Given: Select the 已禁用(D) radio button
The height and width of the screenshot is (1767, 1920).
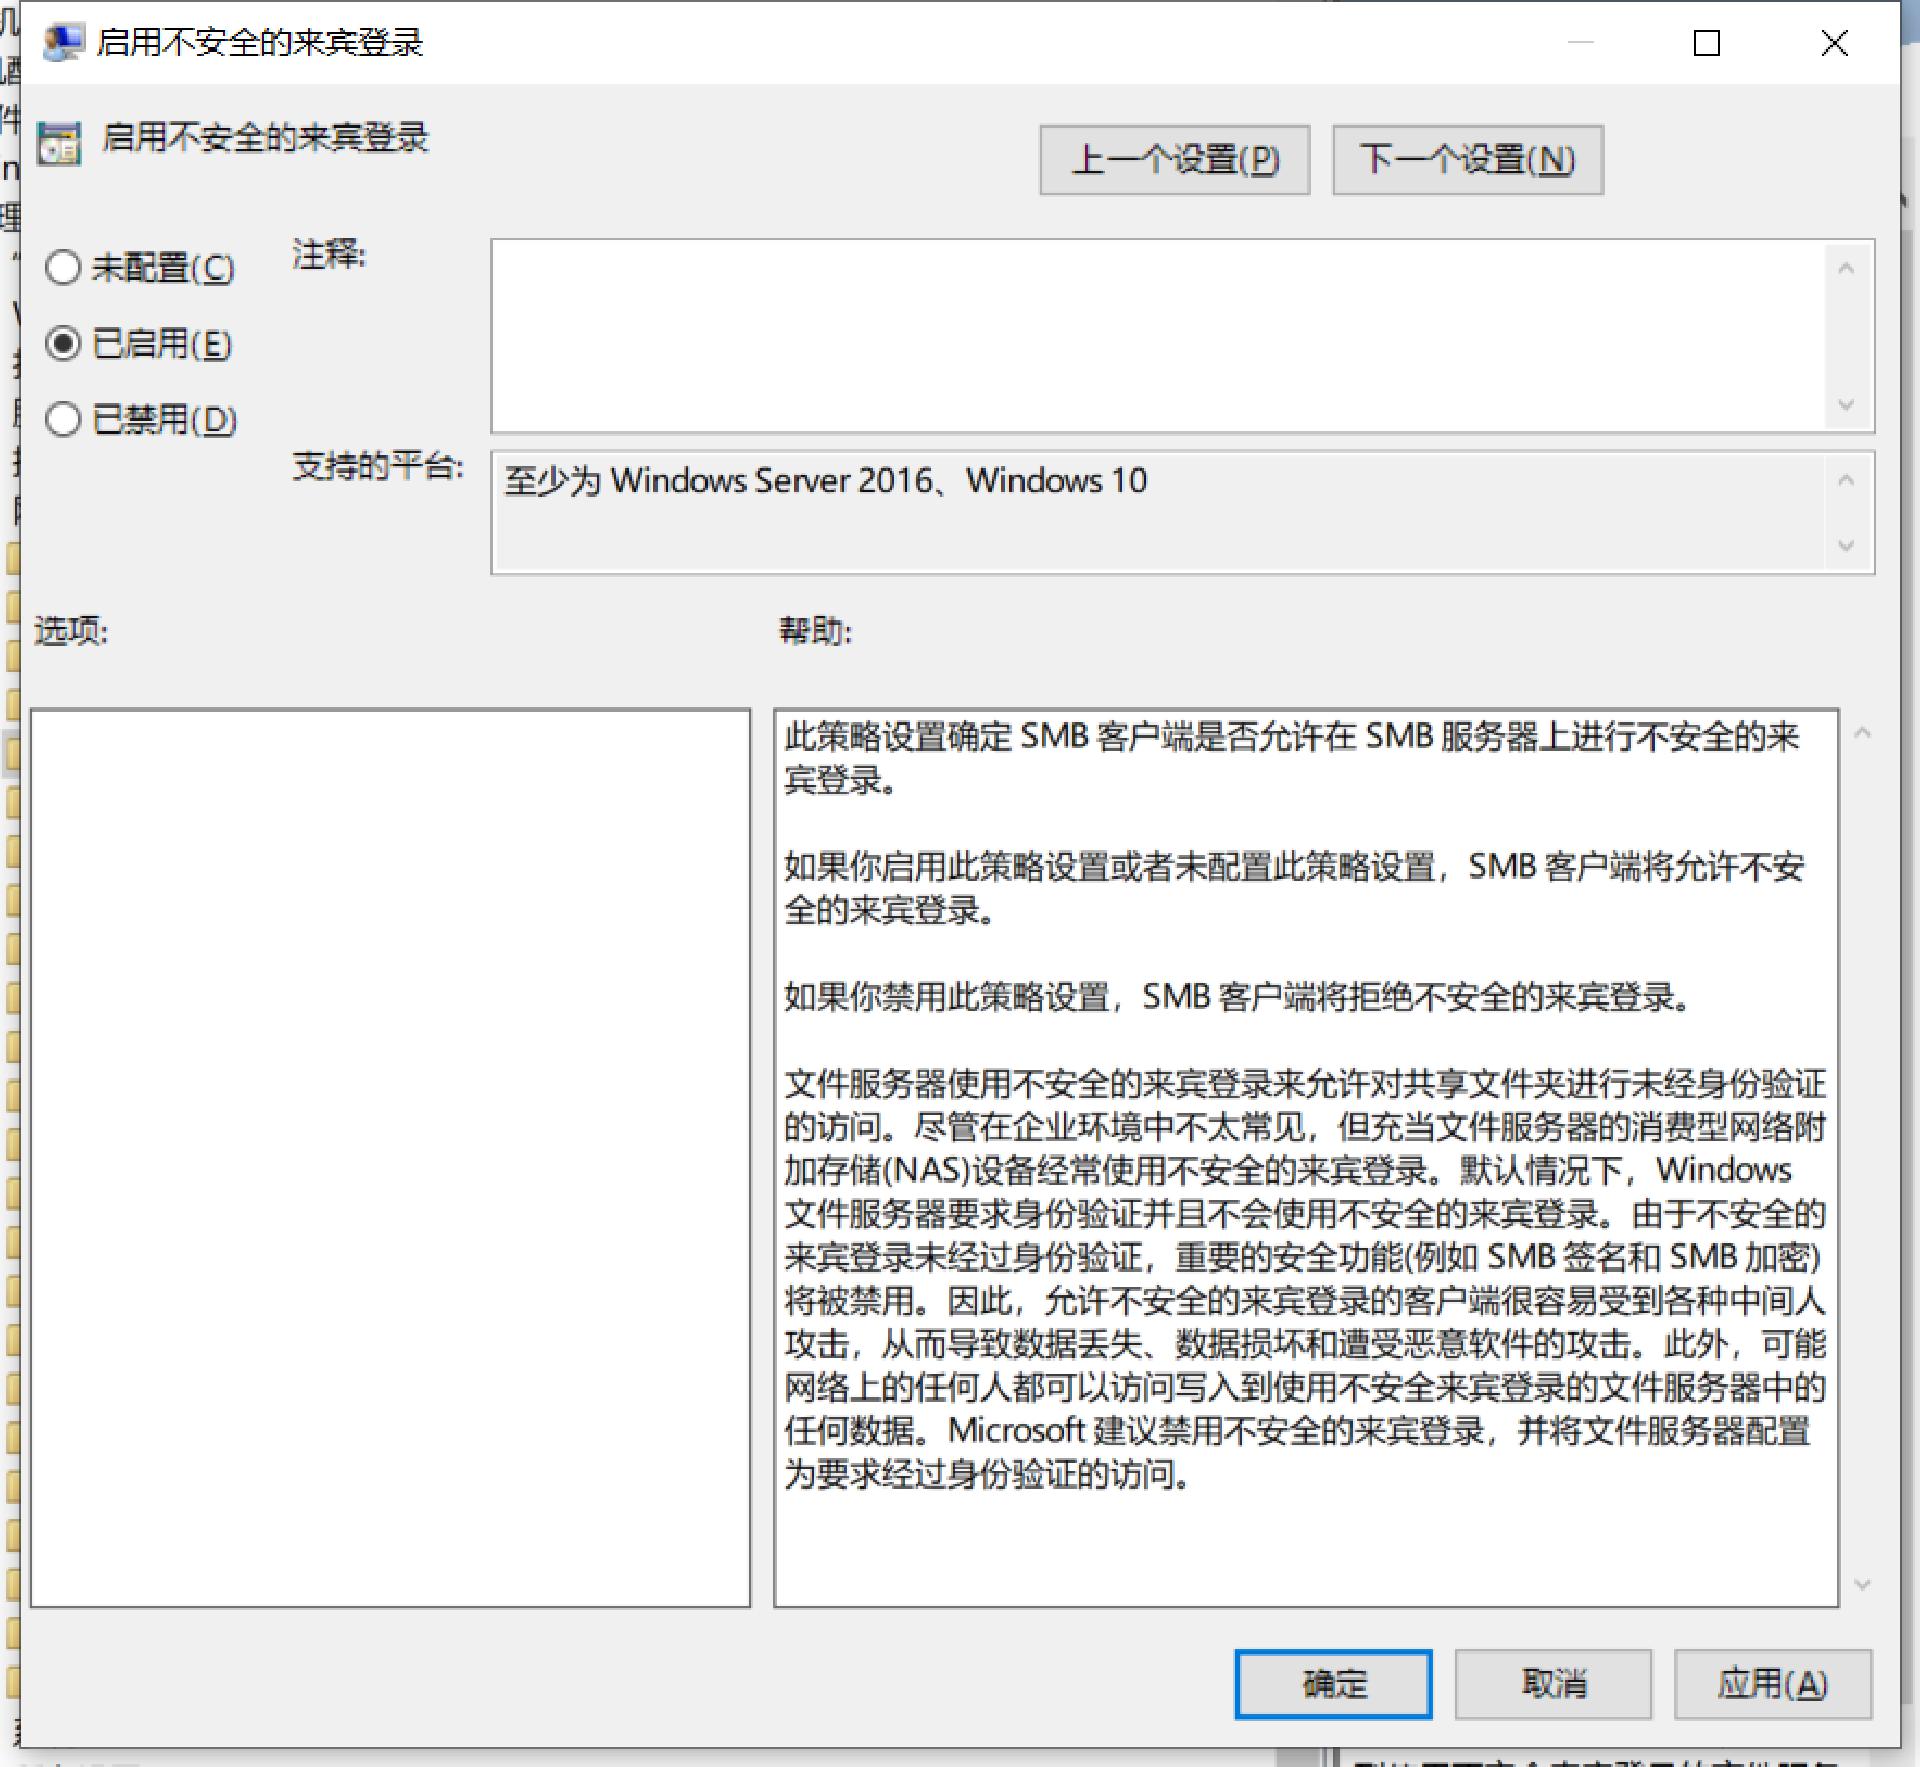Looking at the screenshot, I should 141,419.
